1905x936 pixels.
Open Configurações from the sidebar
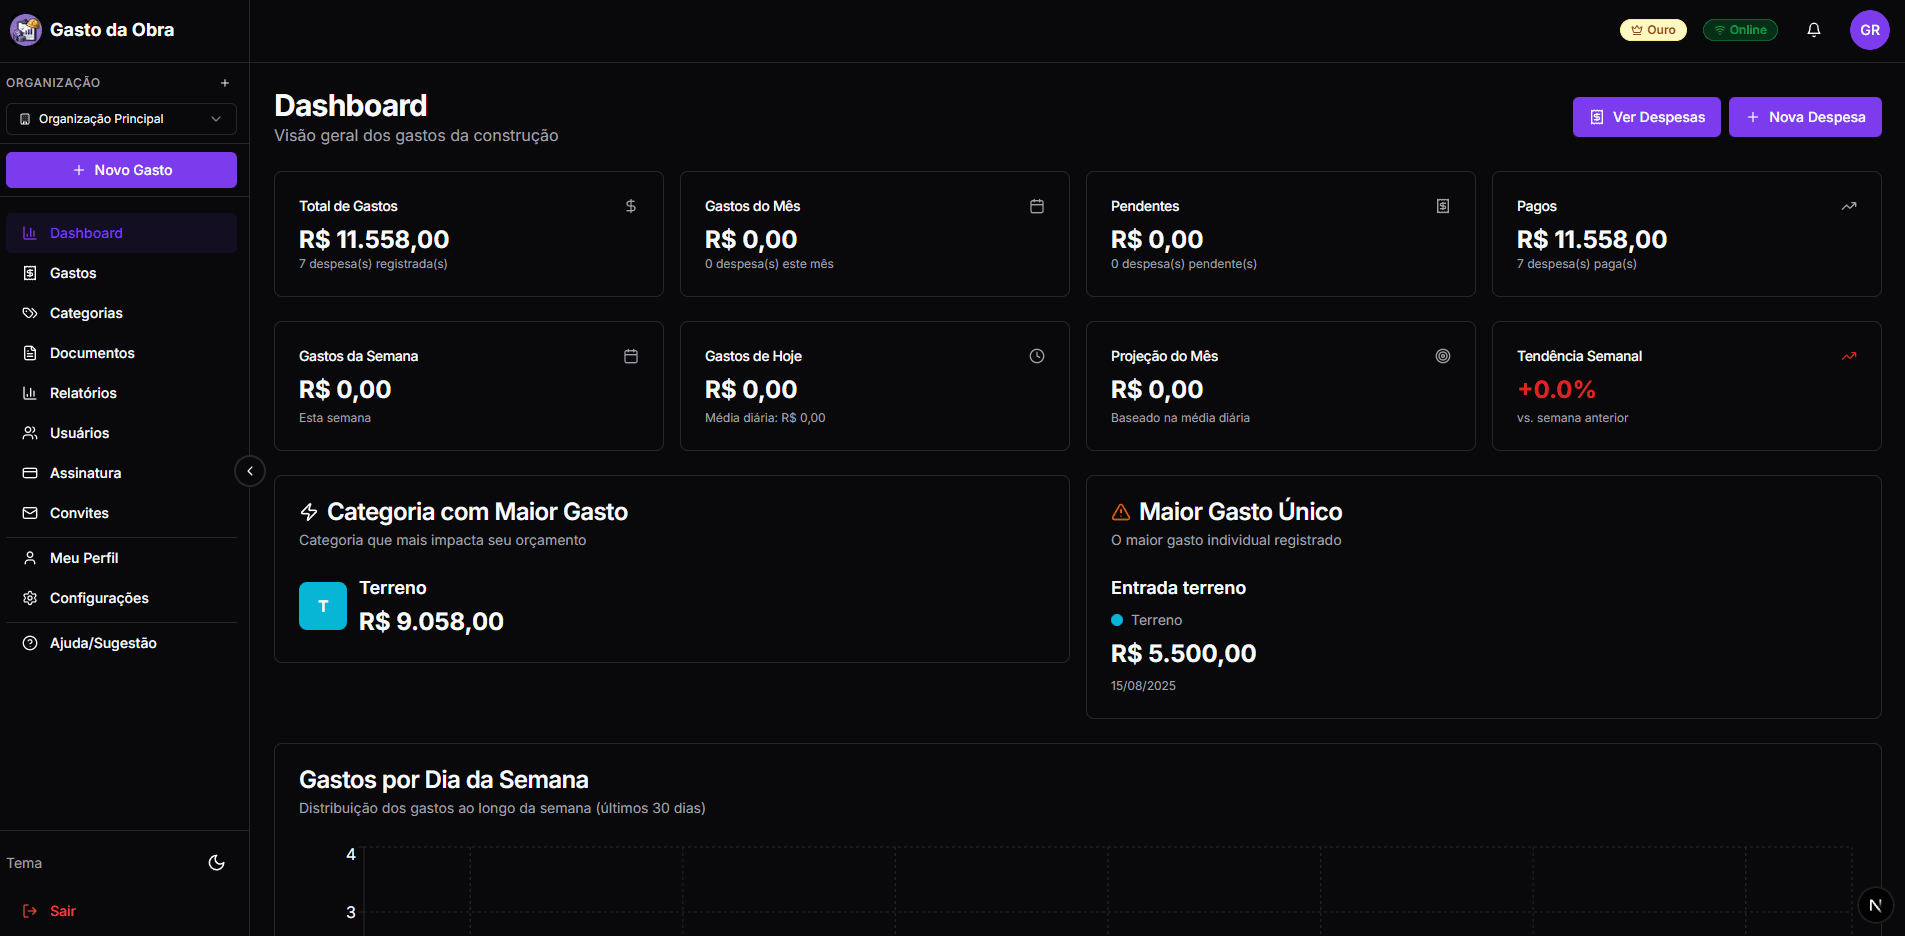tap(99, 597)
